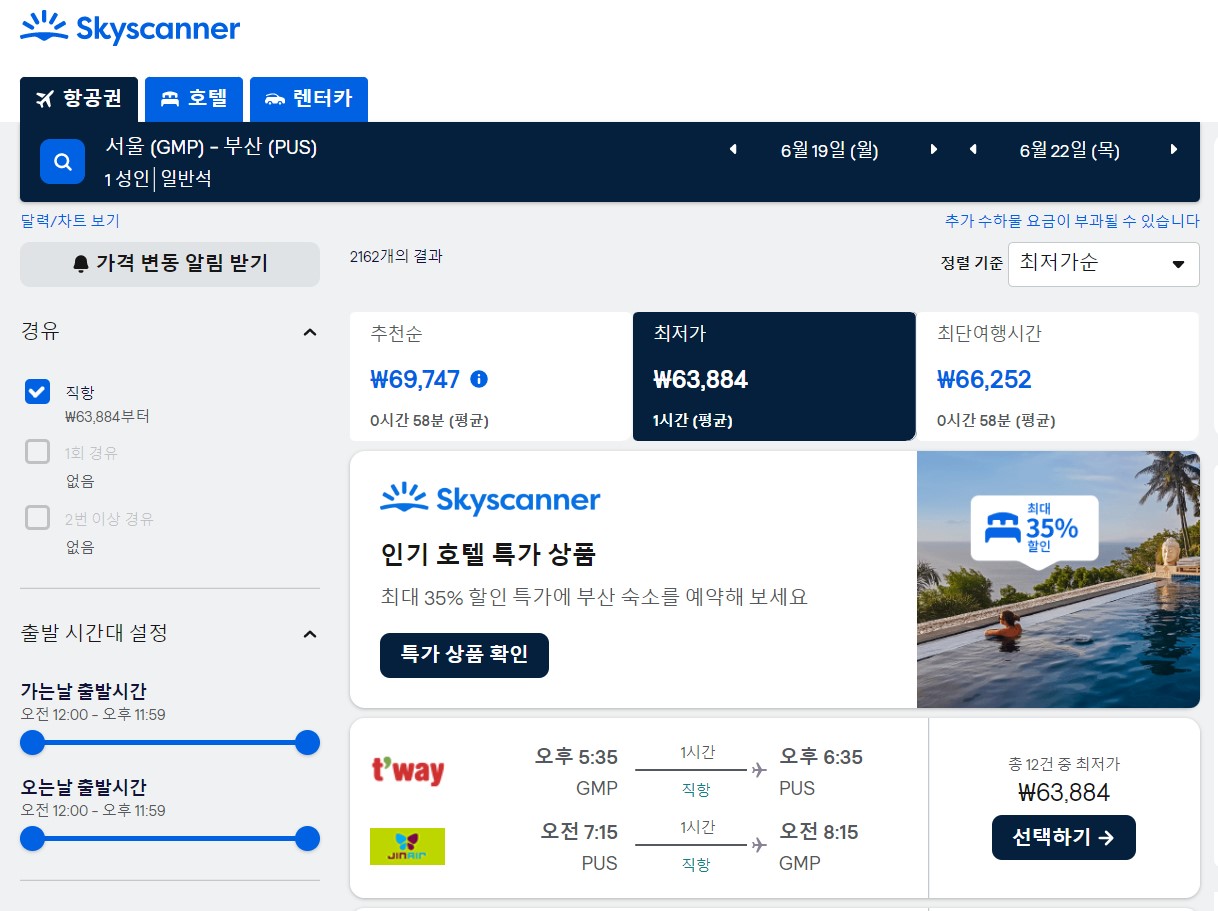This screenshot has height=911, width=1218.
Task: Collapse the 출발 시간대 설정 section
Action: [x=310, y=633]
